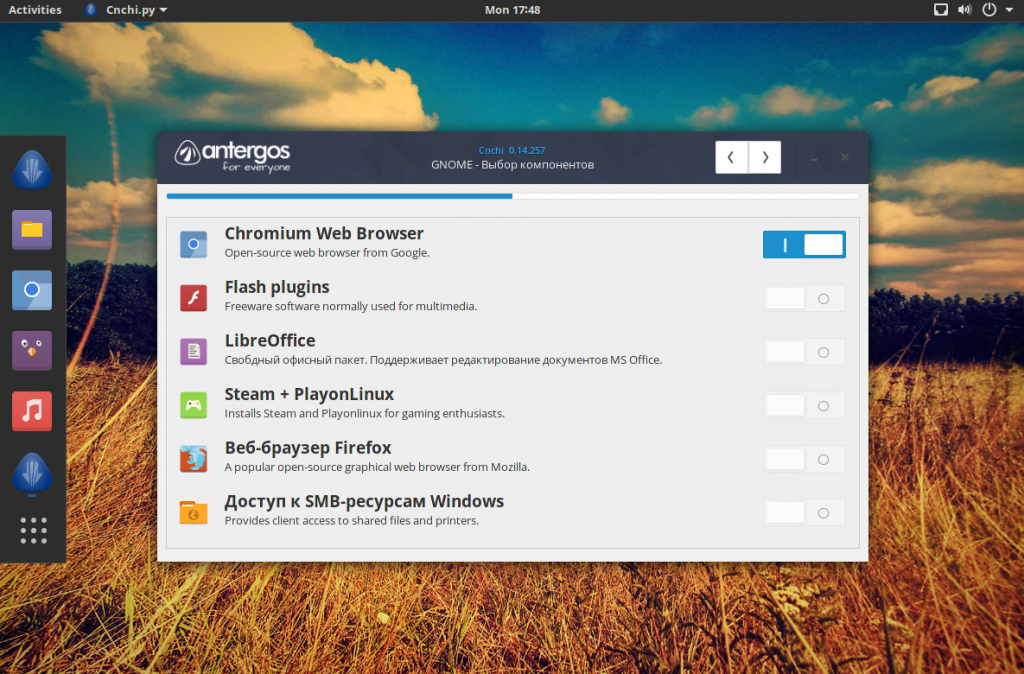Click the "Flash plugins" title text

tap(277, 287)
